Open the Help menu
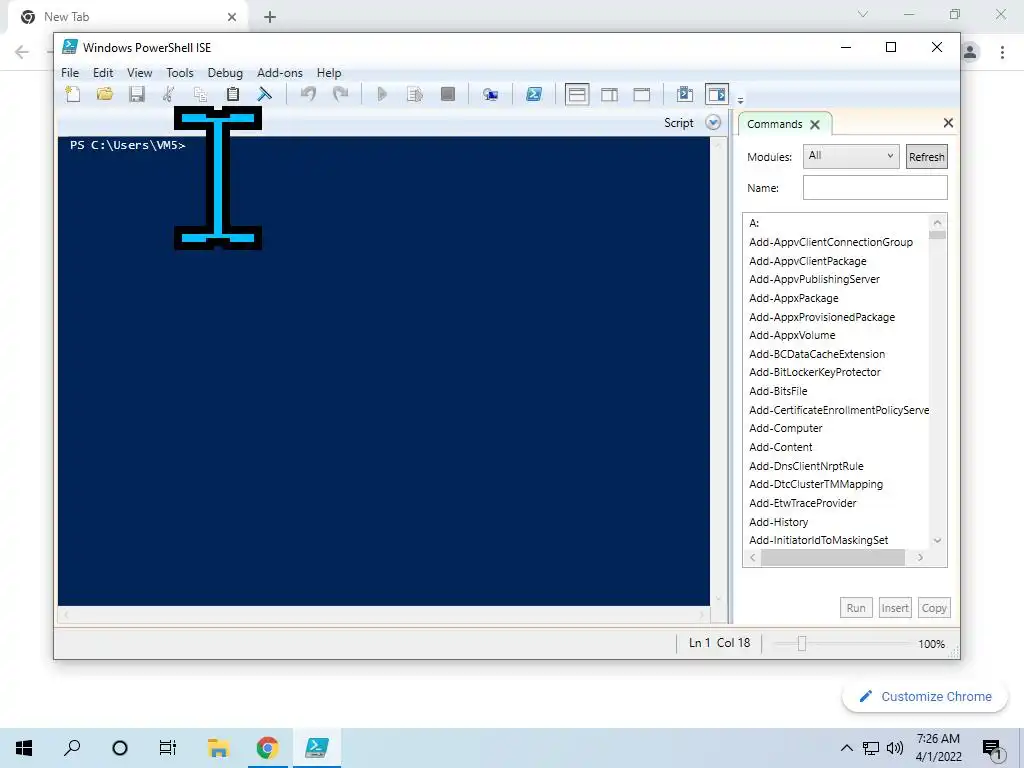Image resolution: width=1024 pixels, height=768 pixels. [x=329, y=72]
